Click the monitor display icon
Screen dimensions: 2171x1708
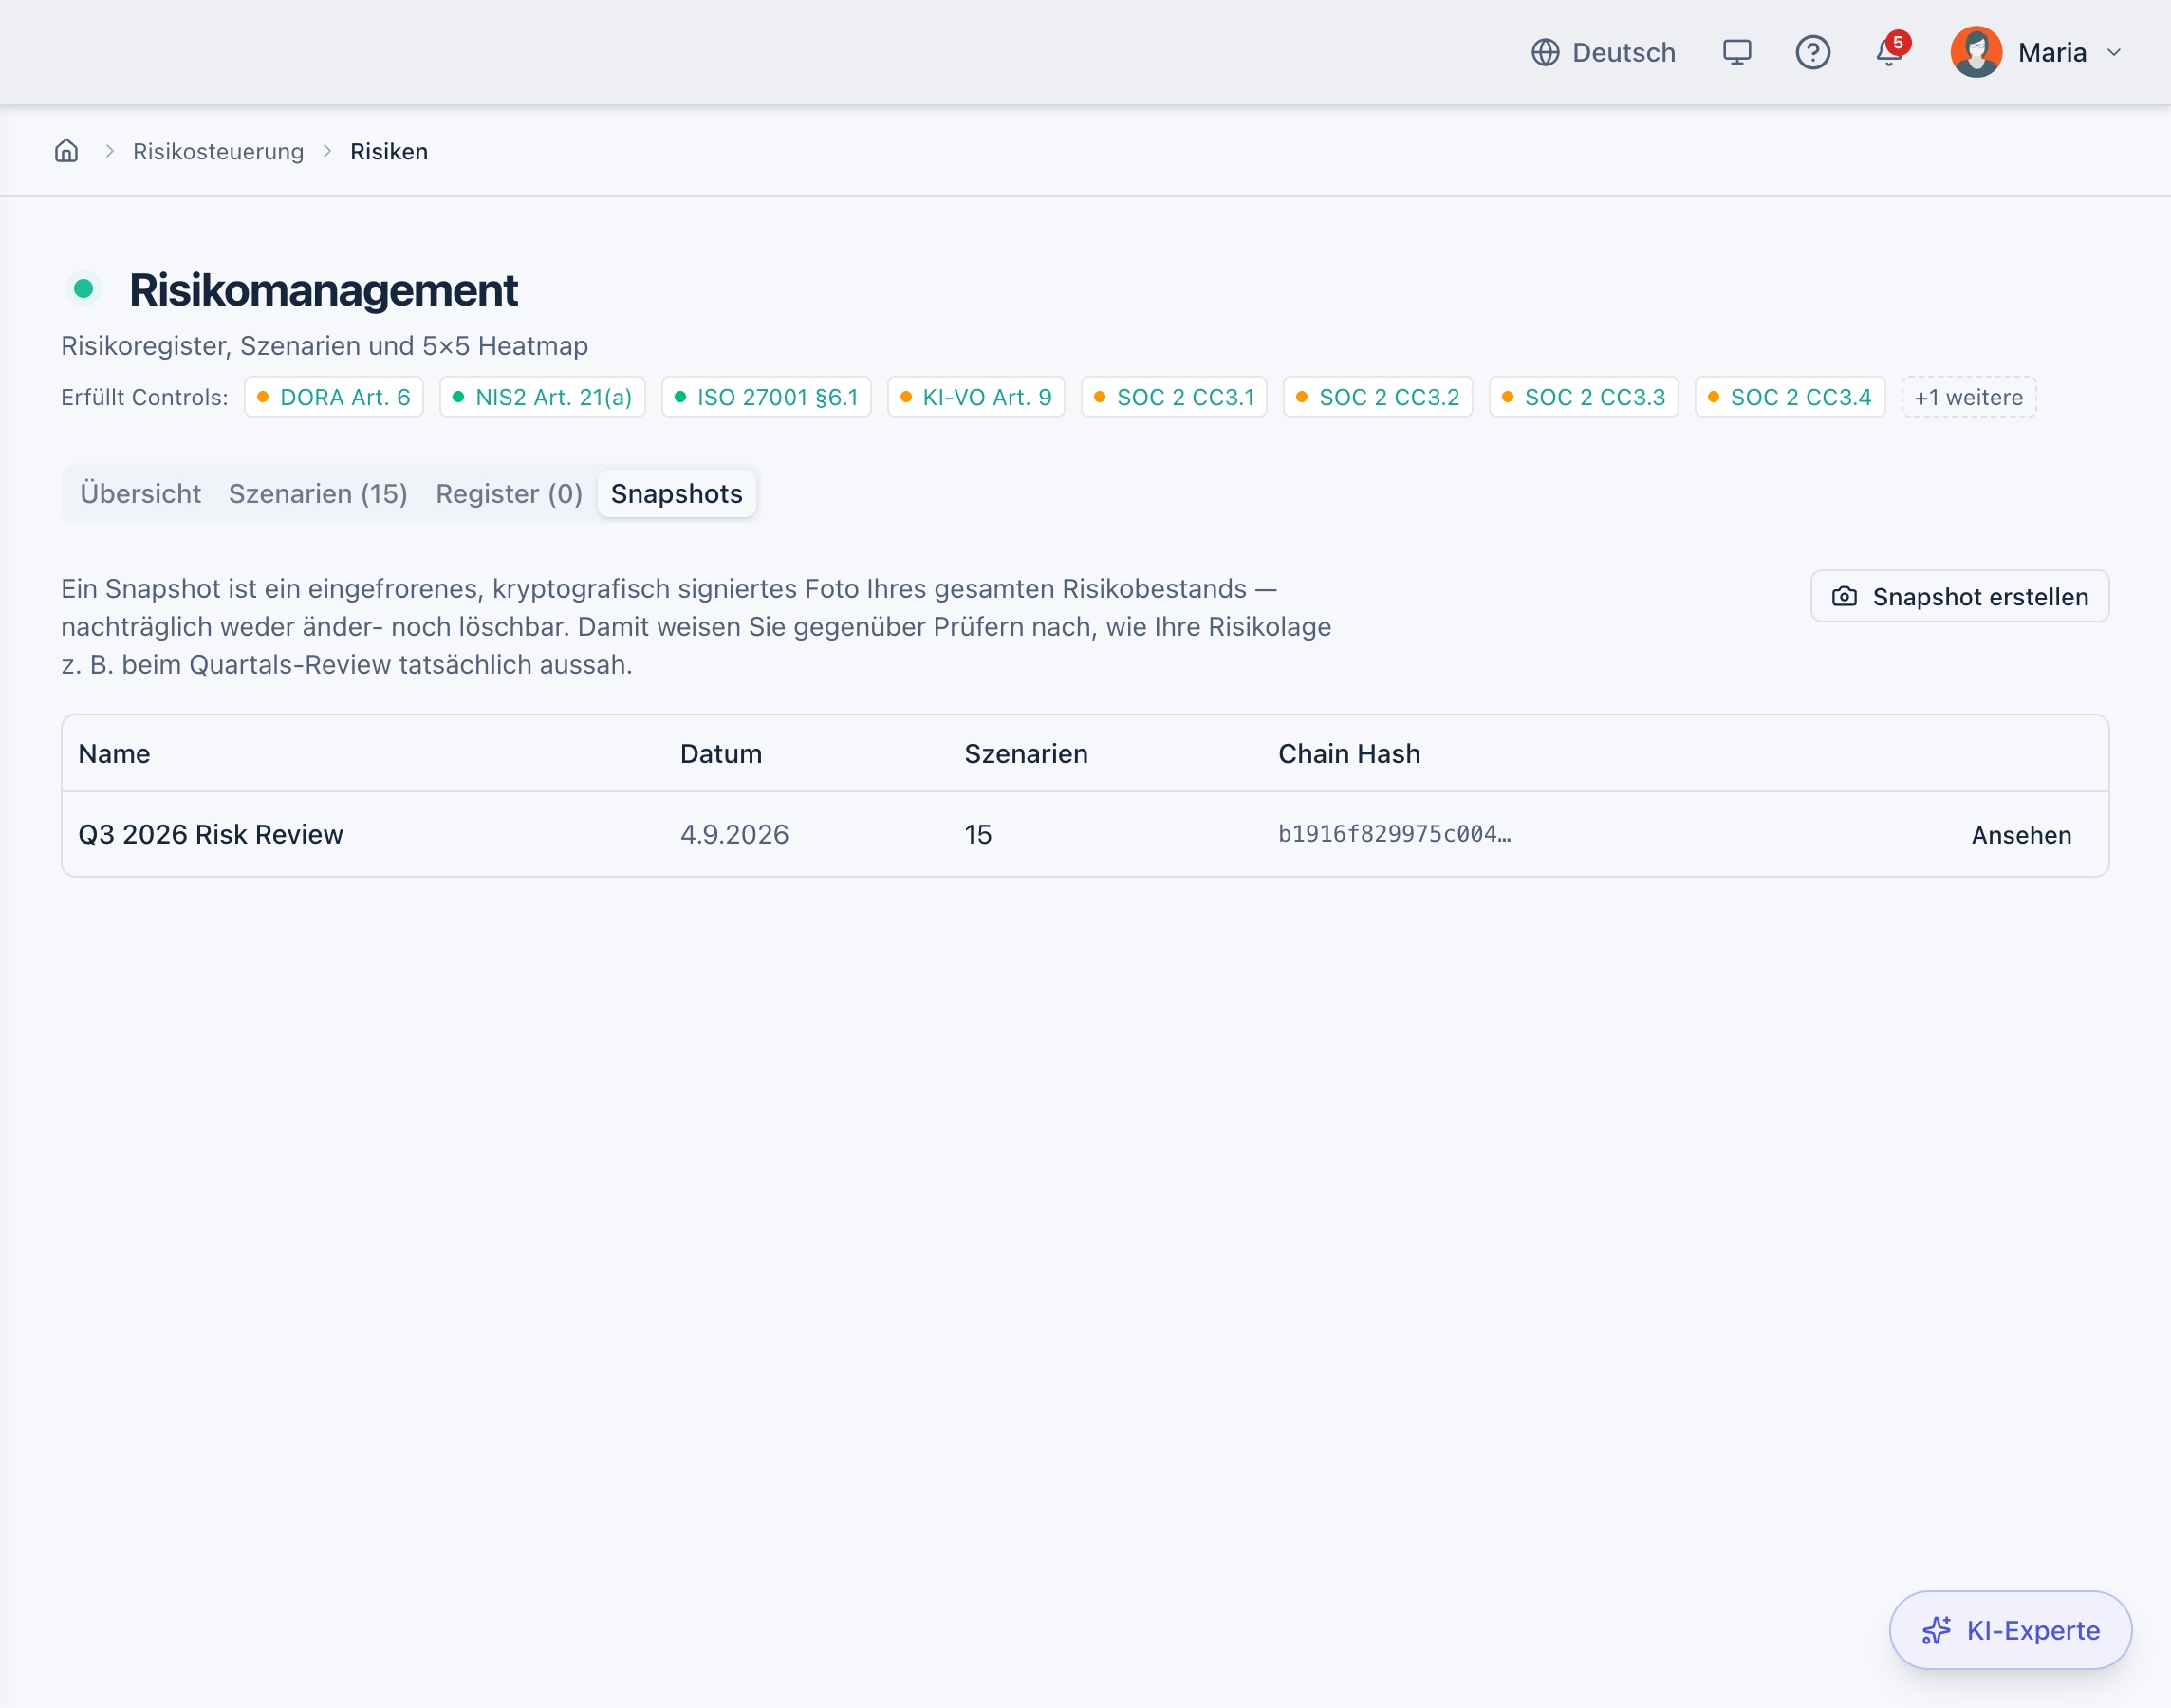tap(1737, 52)
